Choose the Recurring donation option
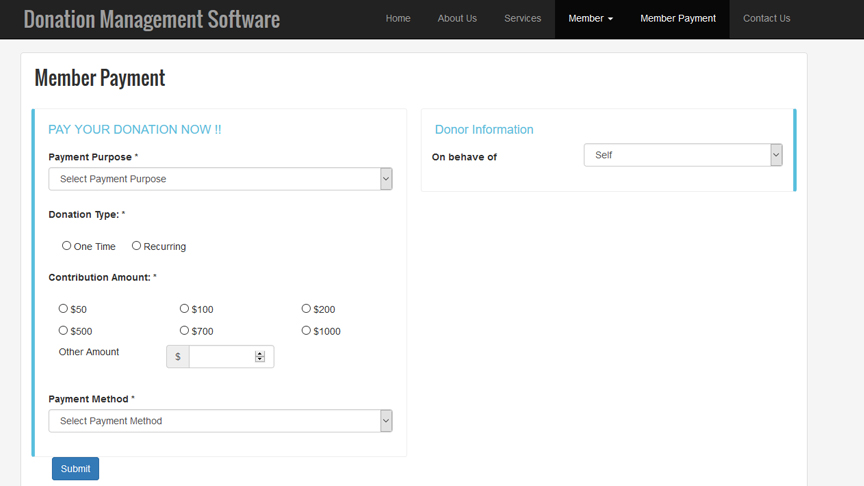864x486 pixels. [137, 246]
